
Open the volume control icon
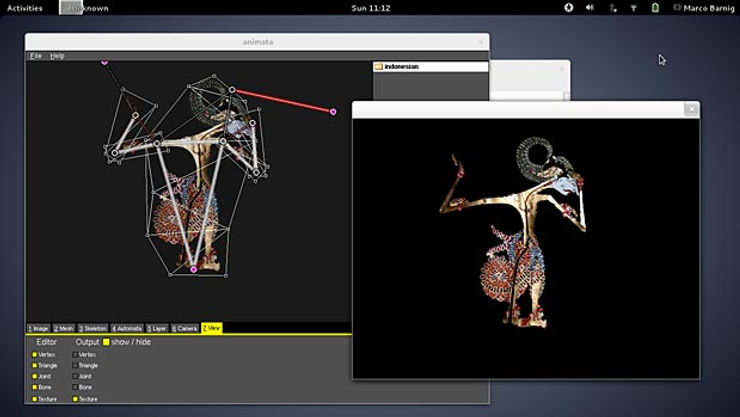pos(589,8)
